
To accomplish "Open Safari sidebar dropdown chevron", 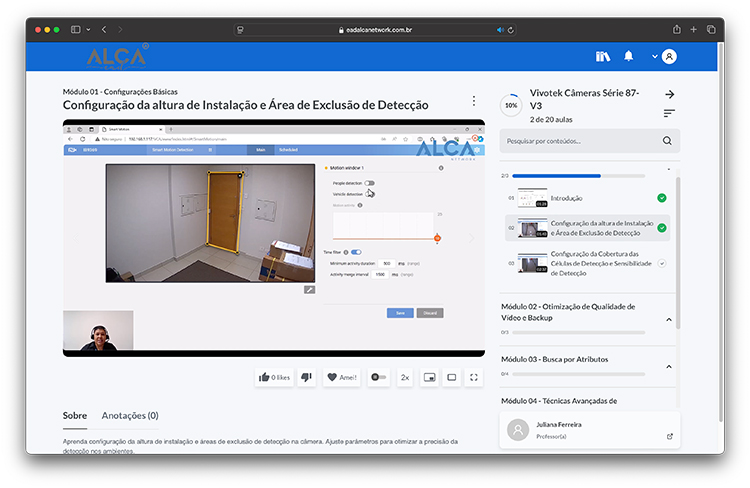I will 88,30.
